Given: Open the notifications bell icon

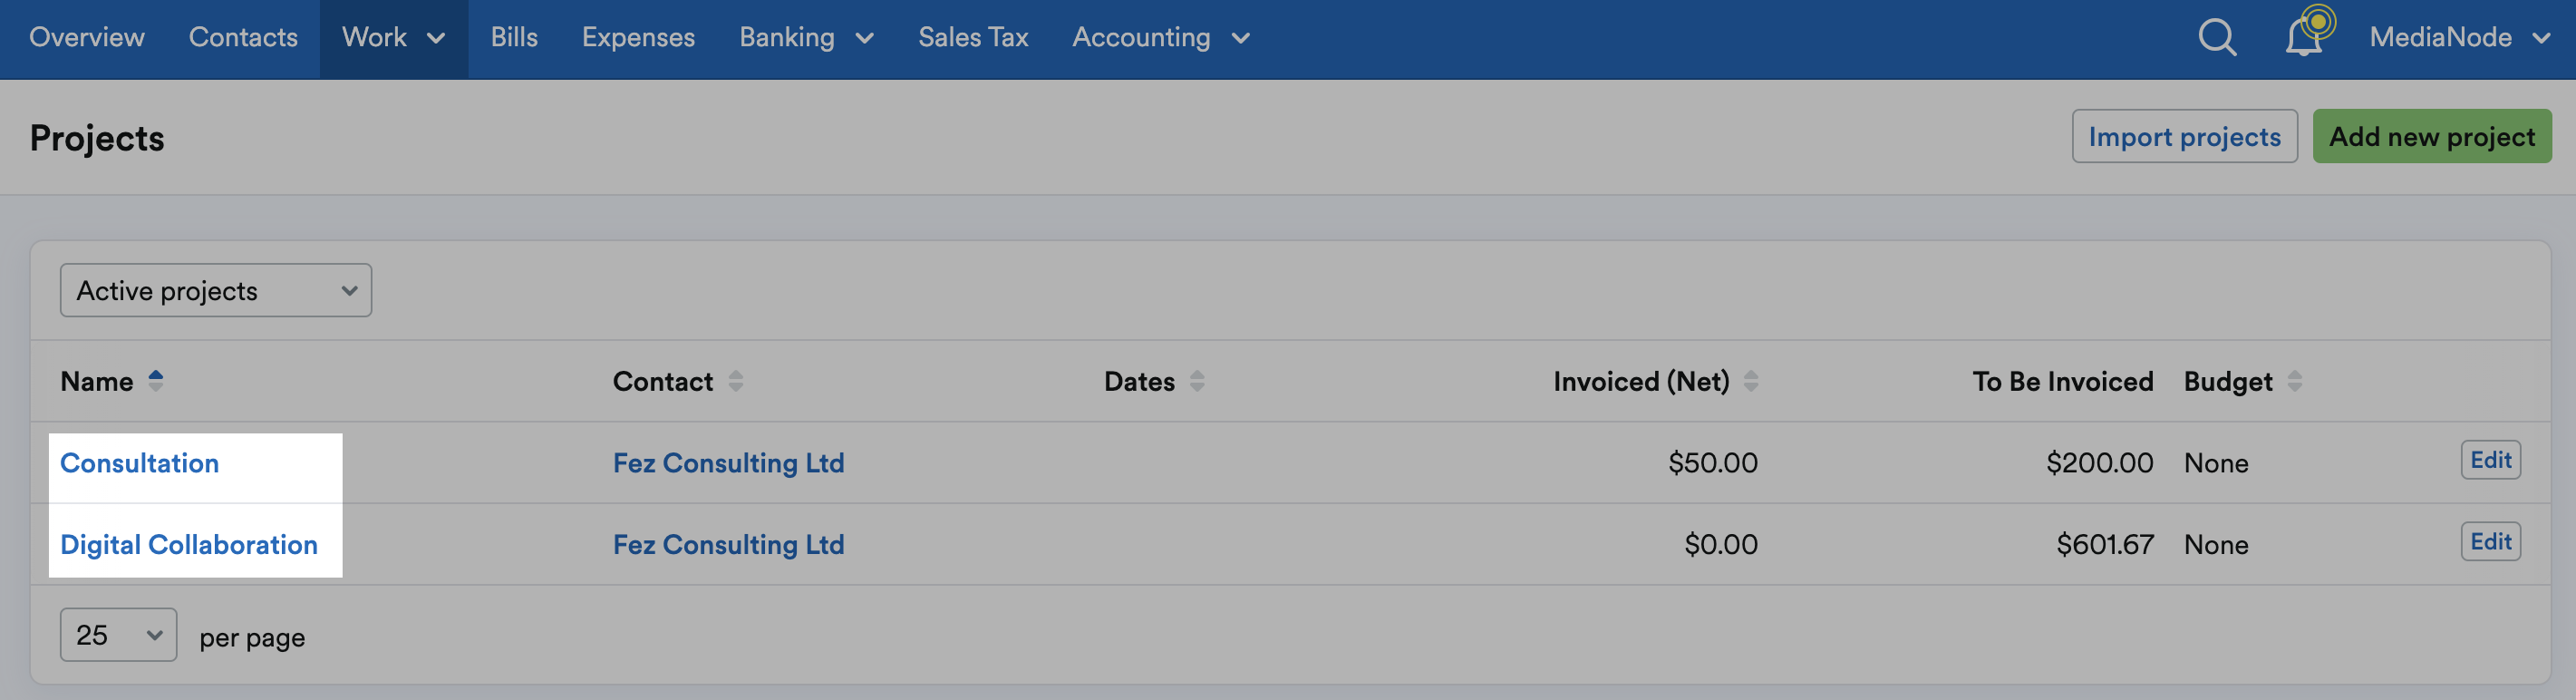Looking at the screenshot, I should [x=2304, y=37].
